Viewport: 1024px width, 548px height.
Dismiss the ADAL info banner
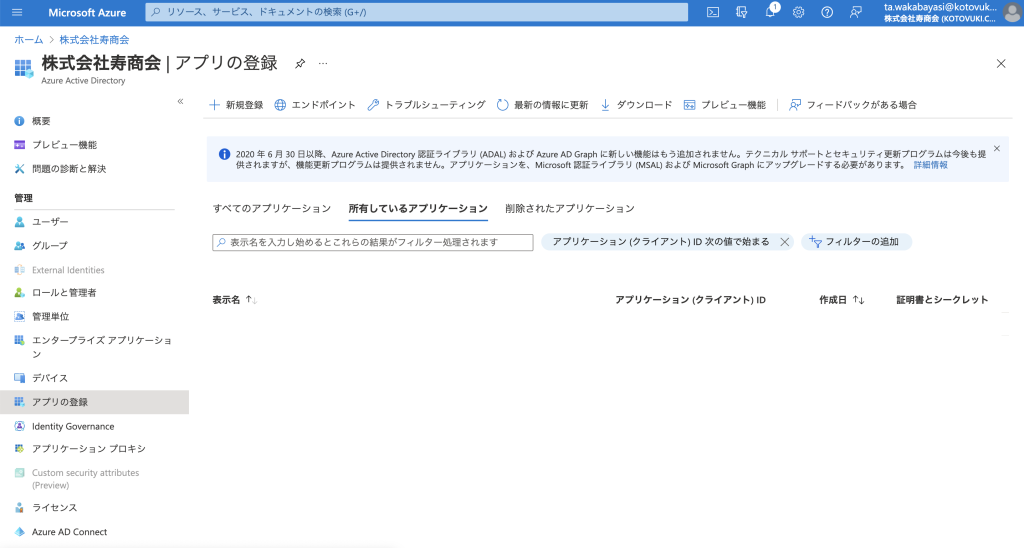tap(997, 149)
